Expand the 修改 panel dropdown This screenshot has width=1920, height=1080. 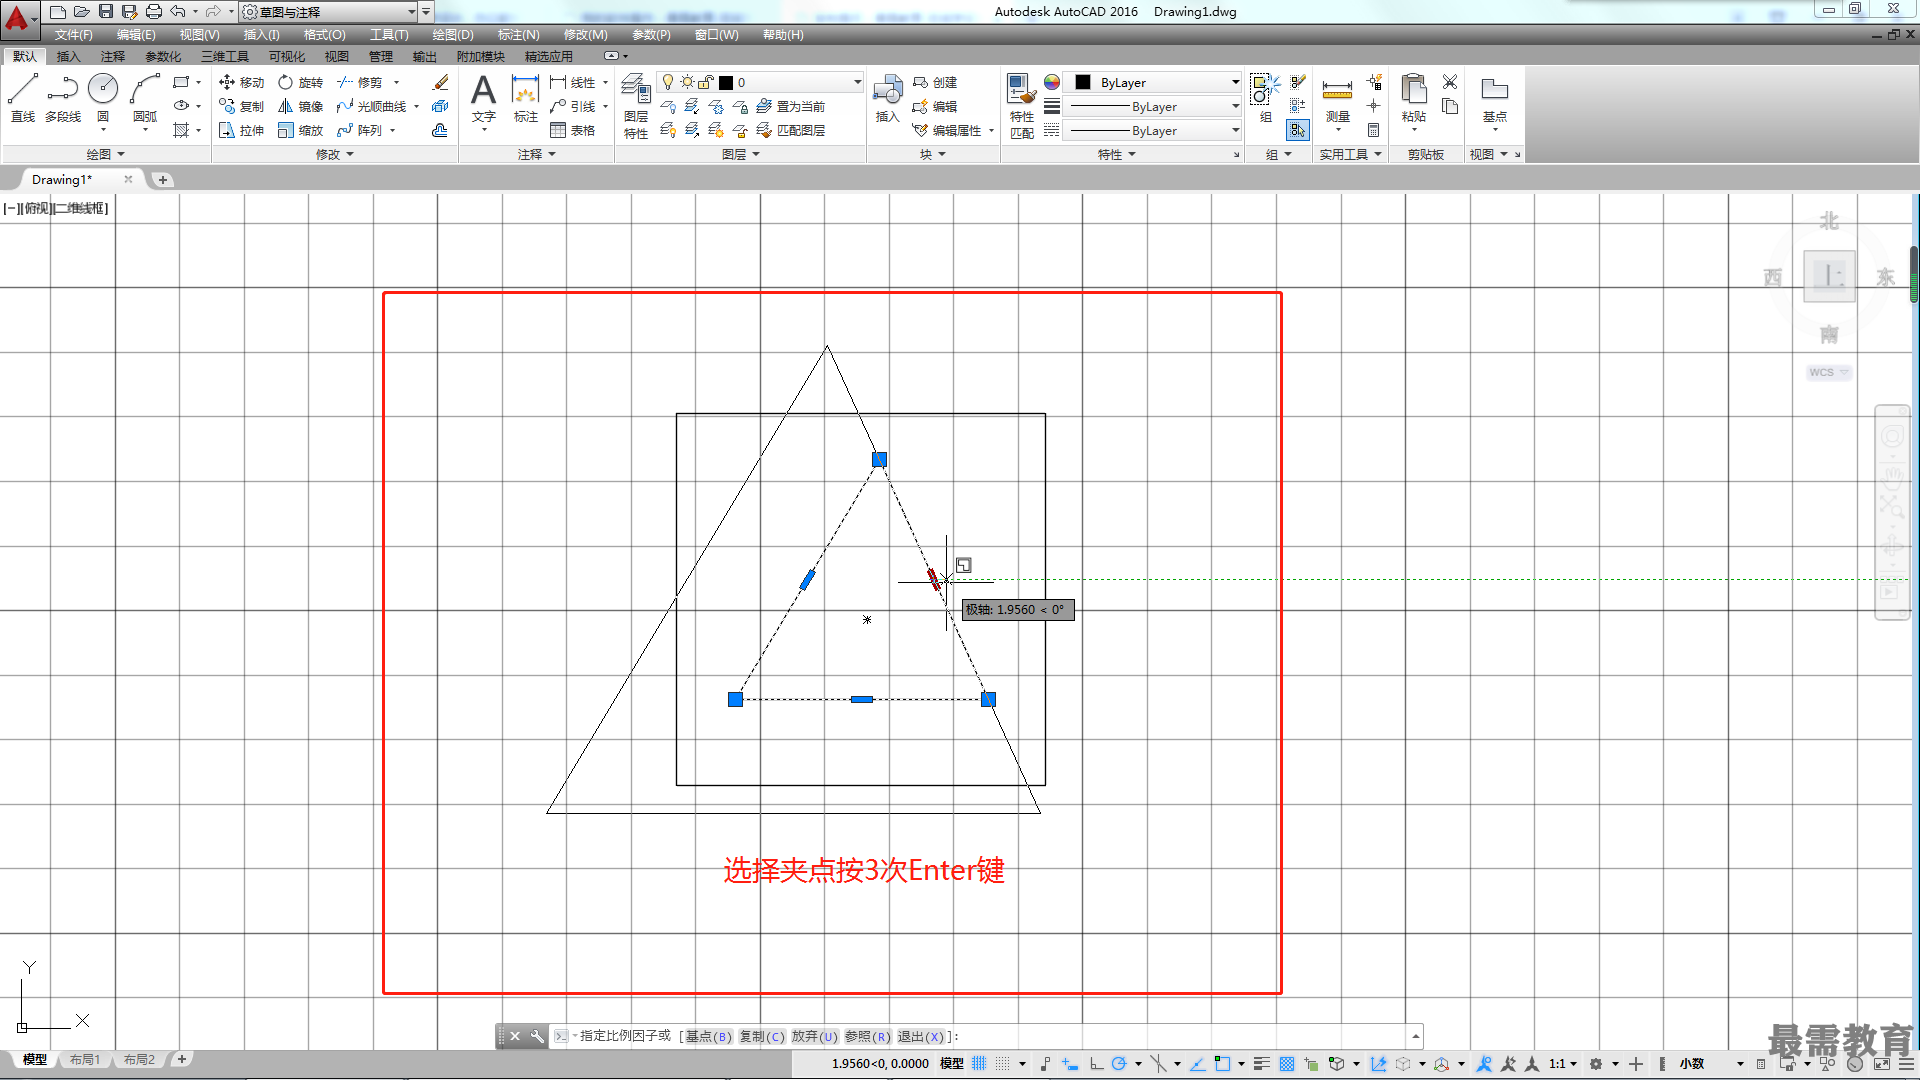pyautogui.click(x=334, y=154)
